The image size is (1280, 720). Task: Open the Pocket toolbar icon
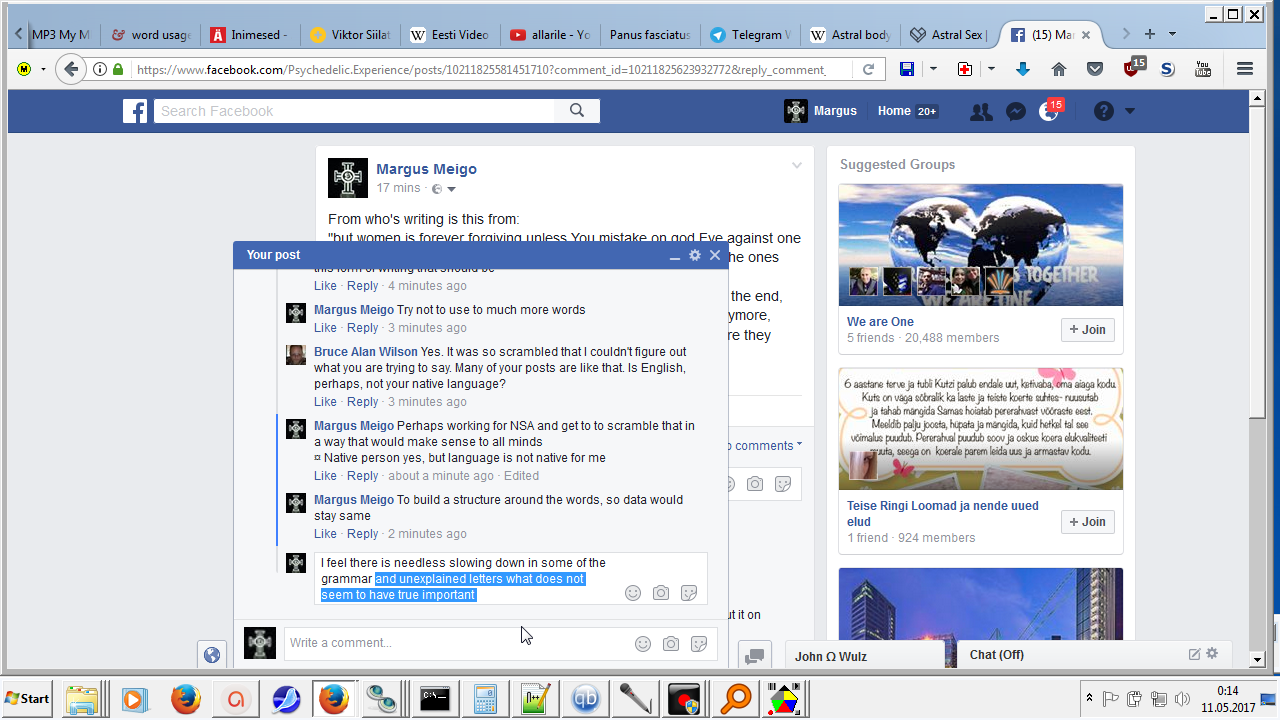click(x=1095, y=69)
